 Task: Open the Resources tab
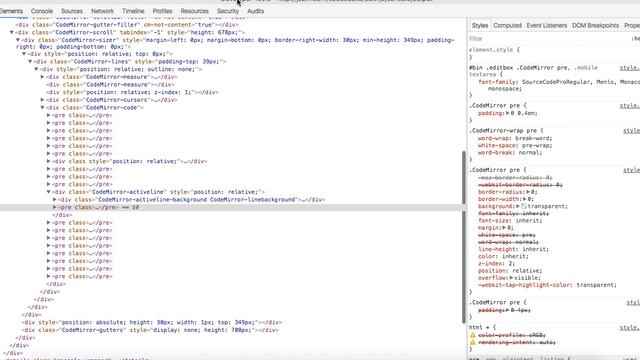[194, 11]
